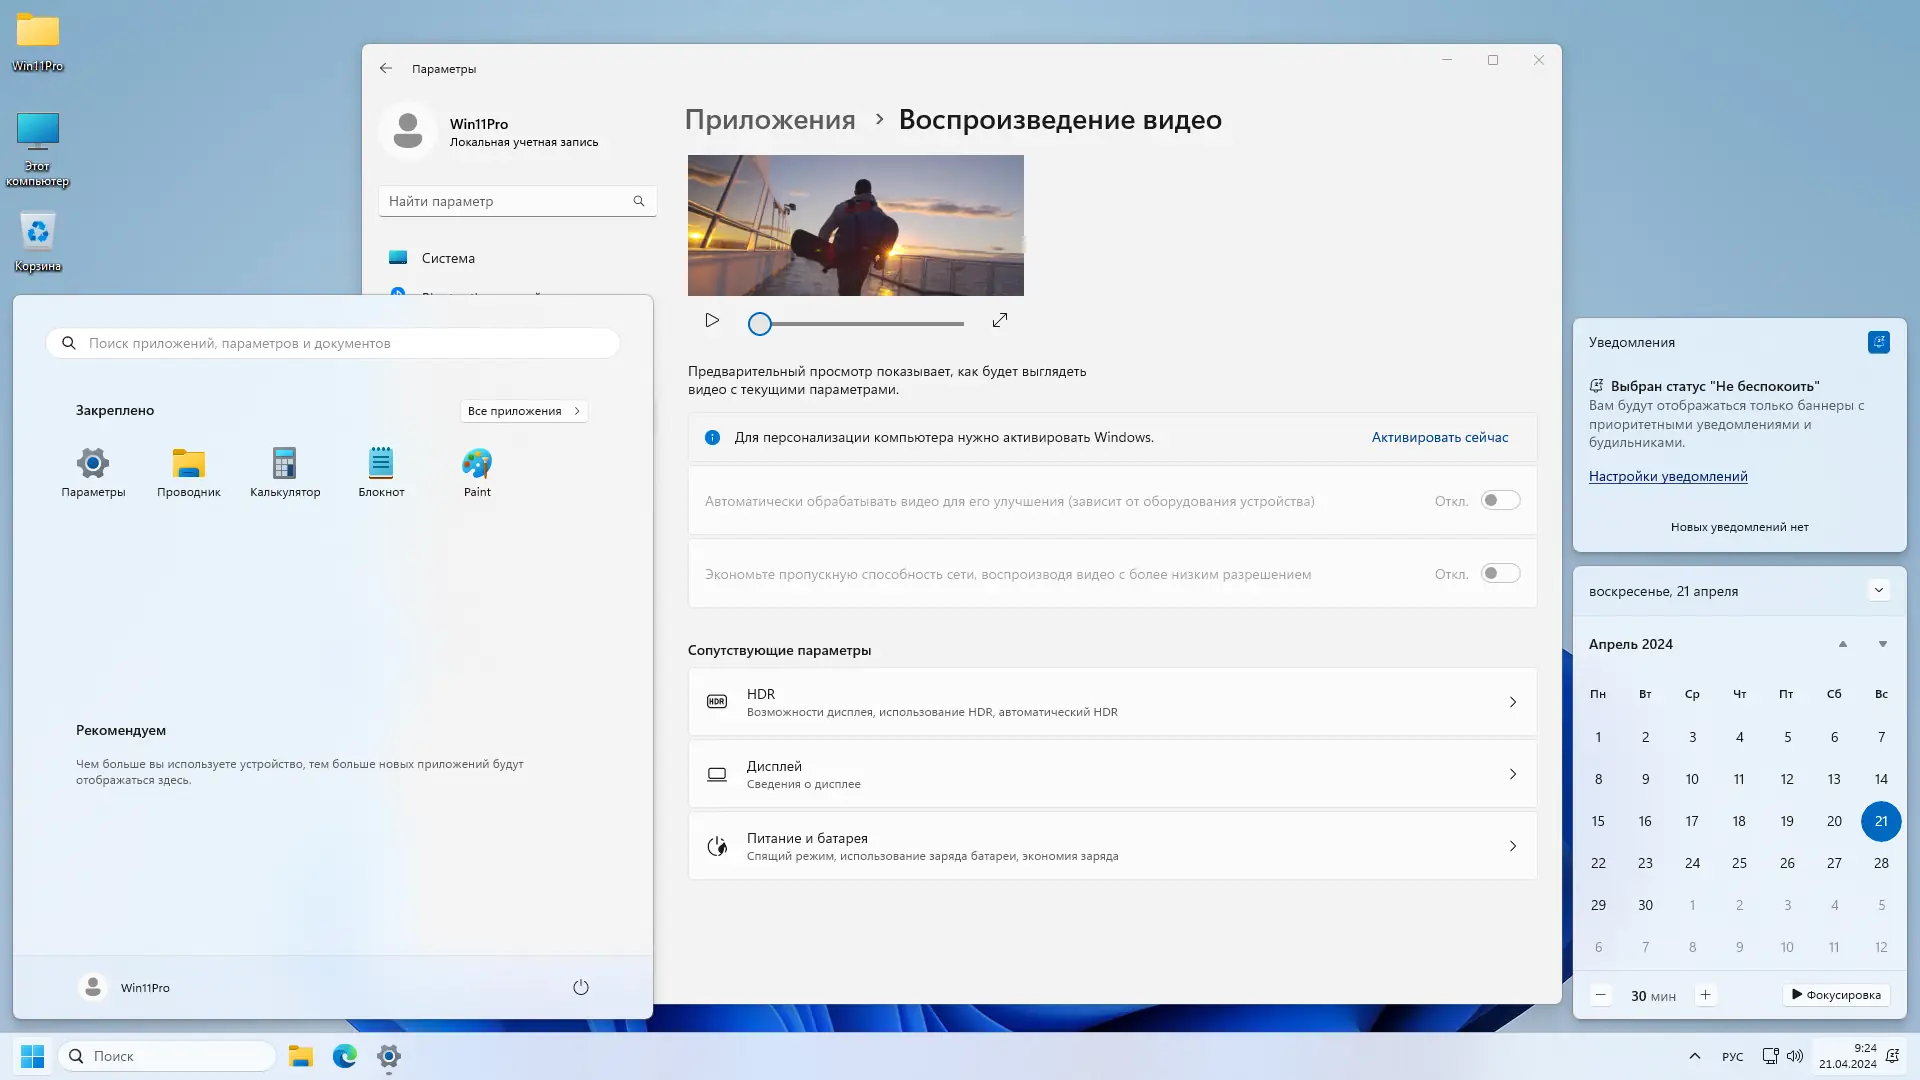The height and width of the screenshot is (1080, 1920).
Task: Click the Активировать сейчас link
Action: pos(1438,437)
